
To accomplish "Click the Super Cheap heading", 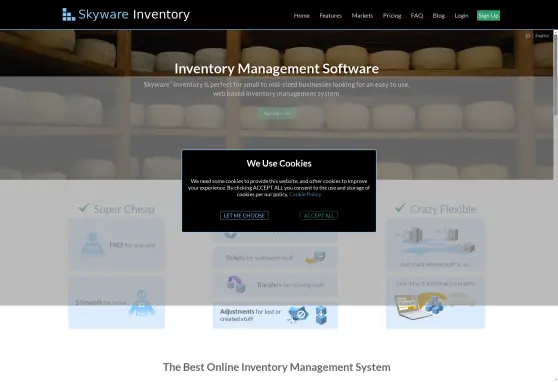I will [124, 209].
